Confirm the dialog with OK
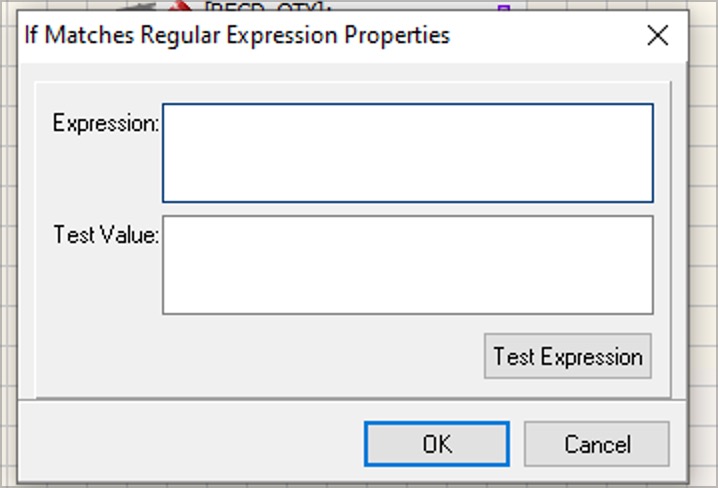718x488 pixels. coord(437,444)
